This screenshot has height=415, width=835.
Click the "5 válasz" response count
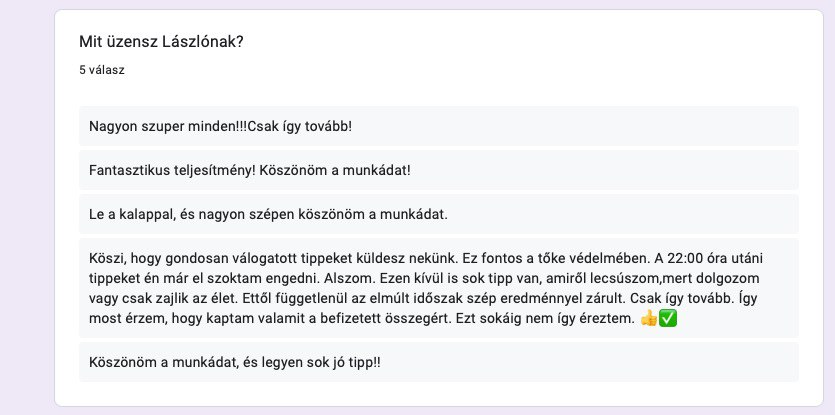point(102,71)
